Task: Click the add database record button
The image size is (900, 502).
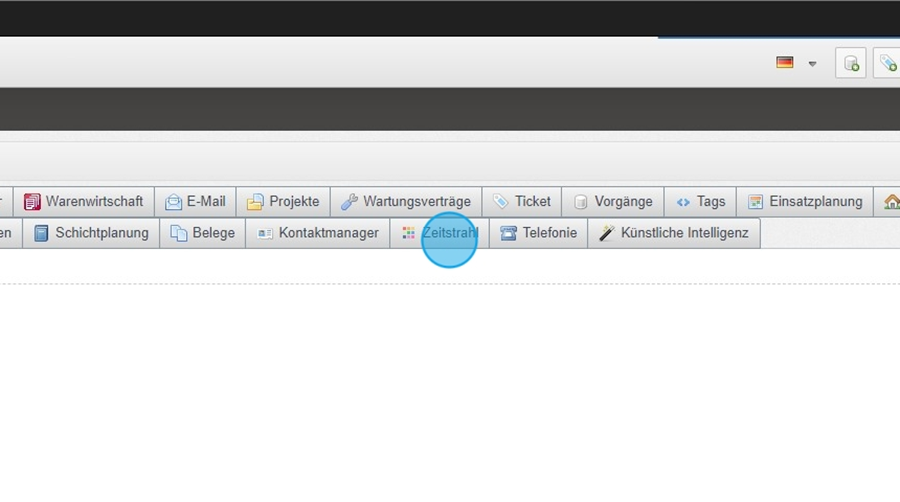Action: [851, 63]
